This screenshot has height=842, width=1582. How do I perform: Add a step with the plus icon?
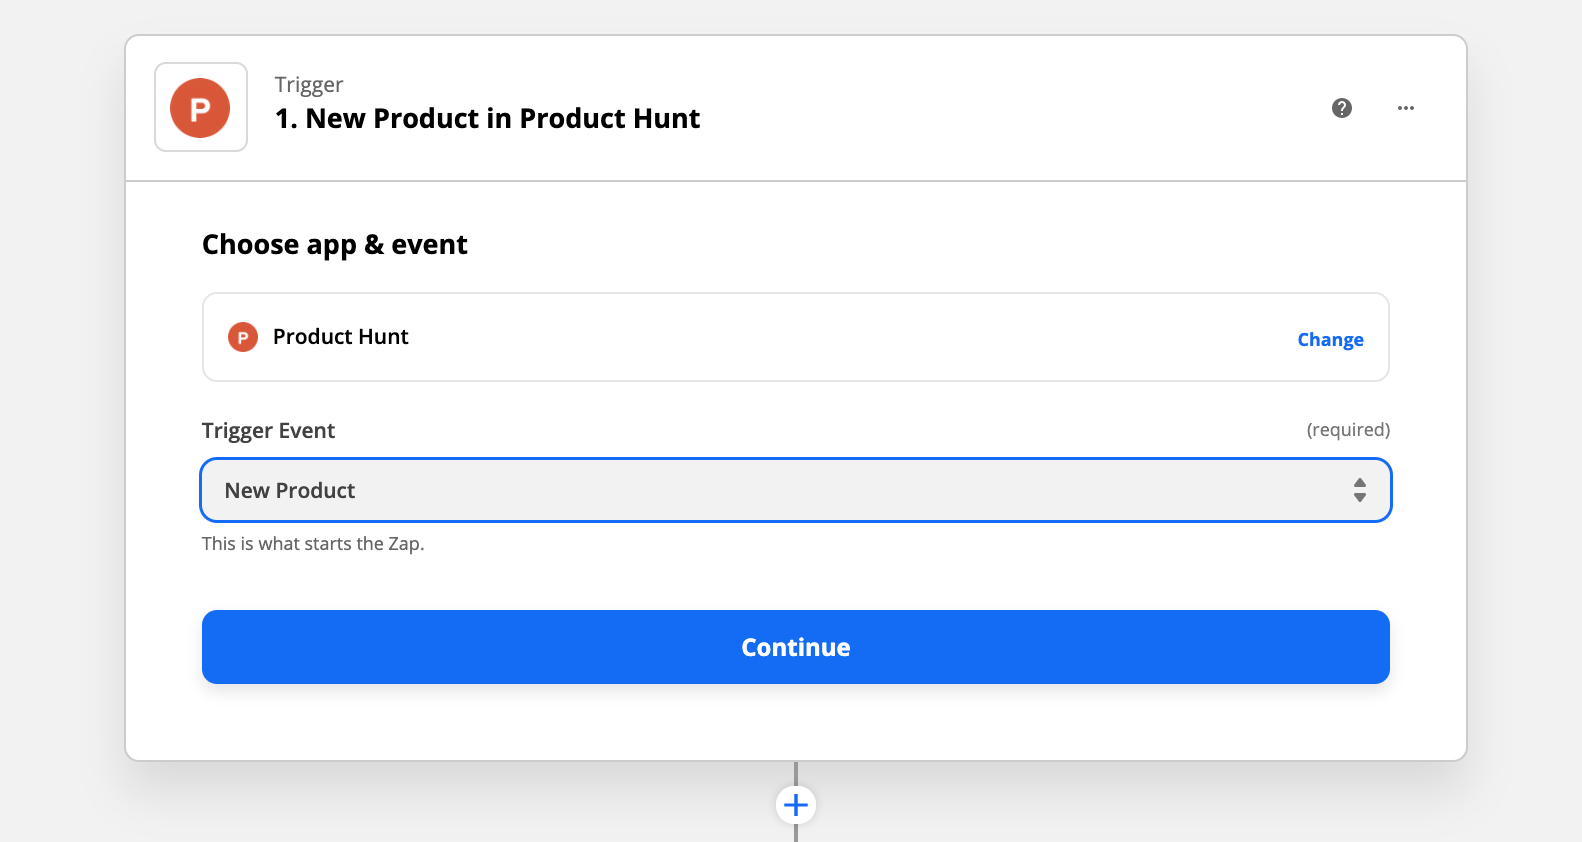tap(796, 805)
